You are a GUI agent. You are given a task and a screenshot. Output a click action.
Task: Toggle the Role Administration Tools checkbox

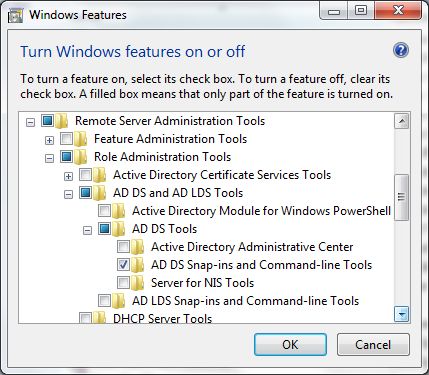click(66, 156)
